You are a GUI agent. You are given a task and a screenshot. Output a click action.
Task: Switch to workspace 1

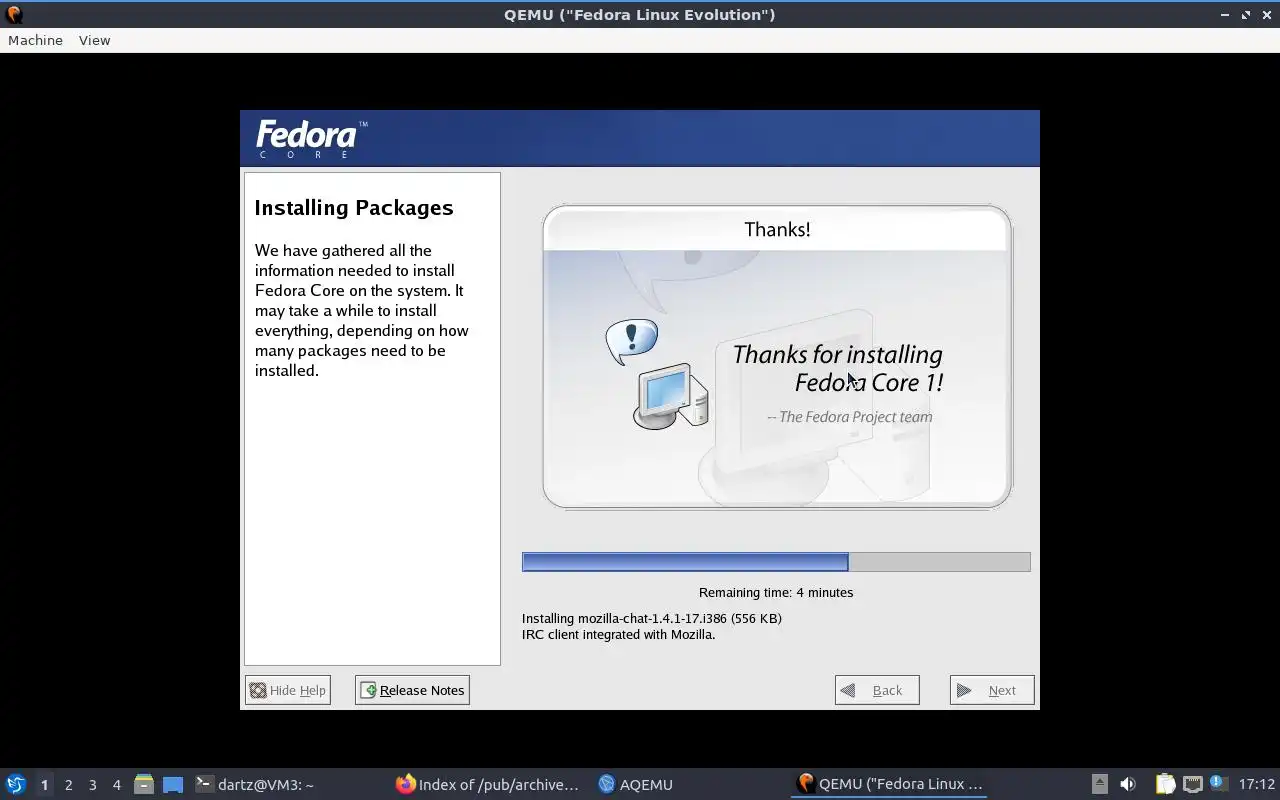coord(44,785)
